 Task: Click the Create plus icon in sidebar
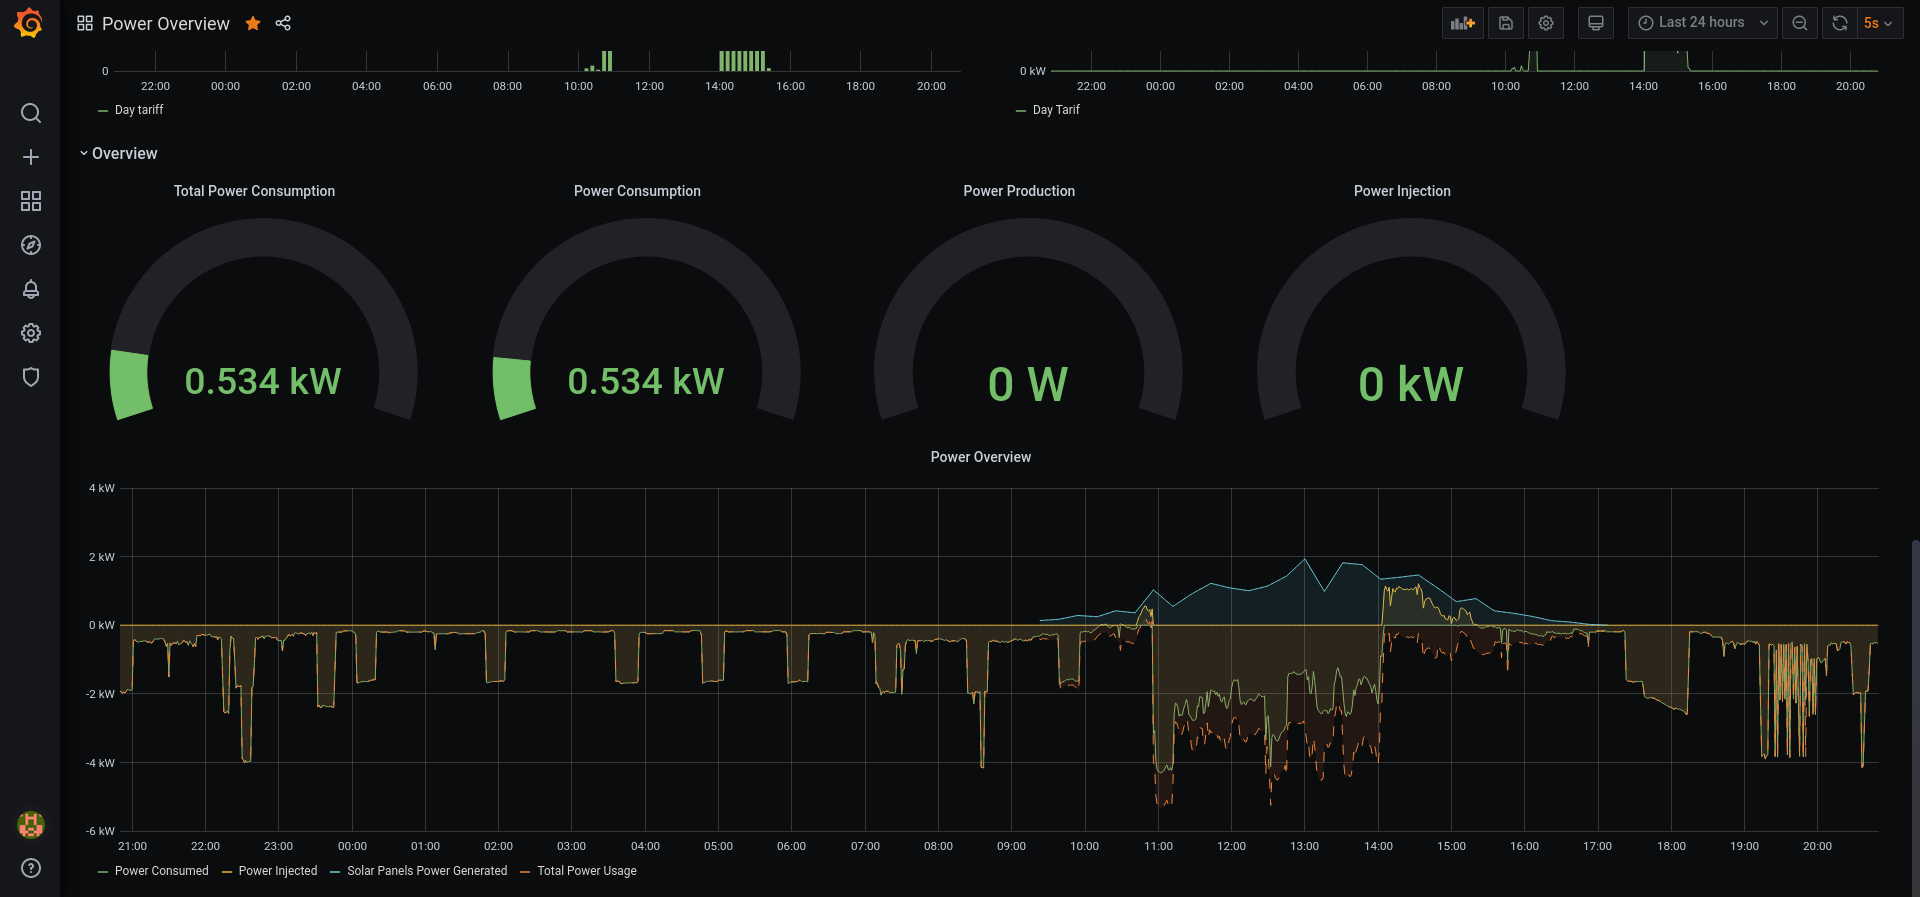tap(31, 157)
